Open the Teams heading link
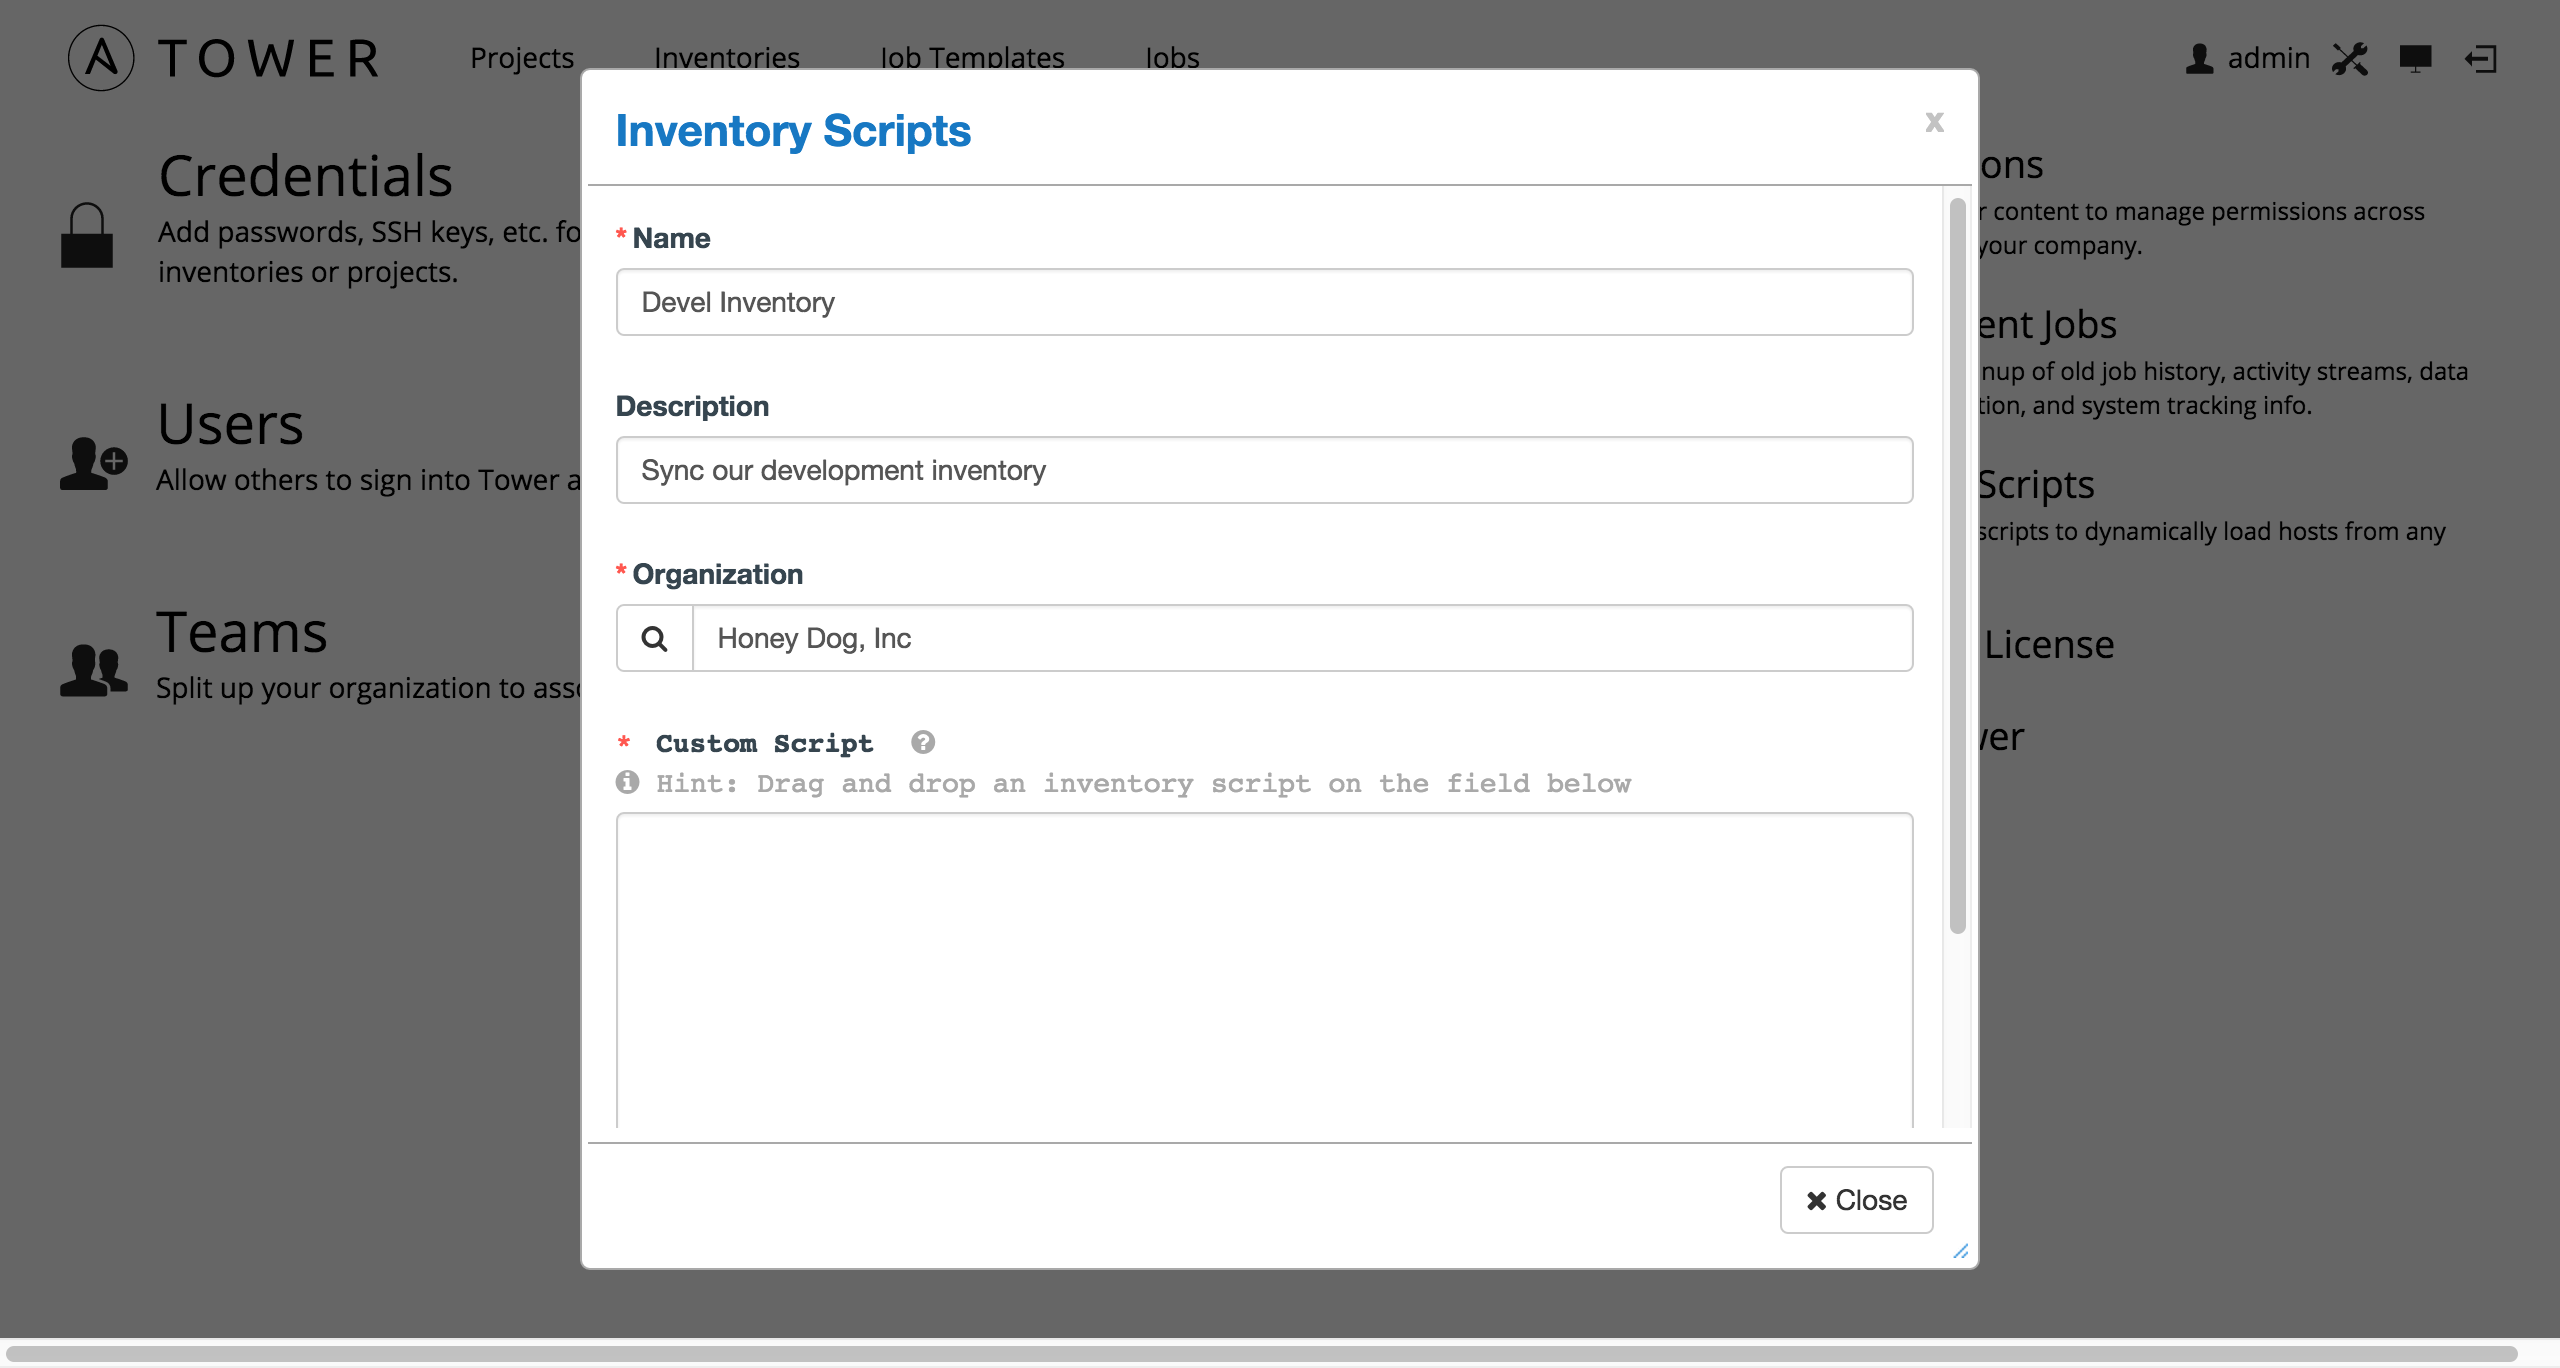The width and height of the screenshot is (2560, 1368). pos(242,632)
